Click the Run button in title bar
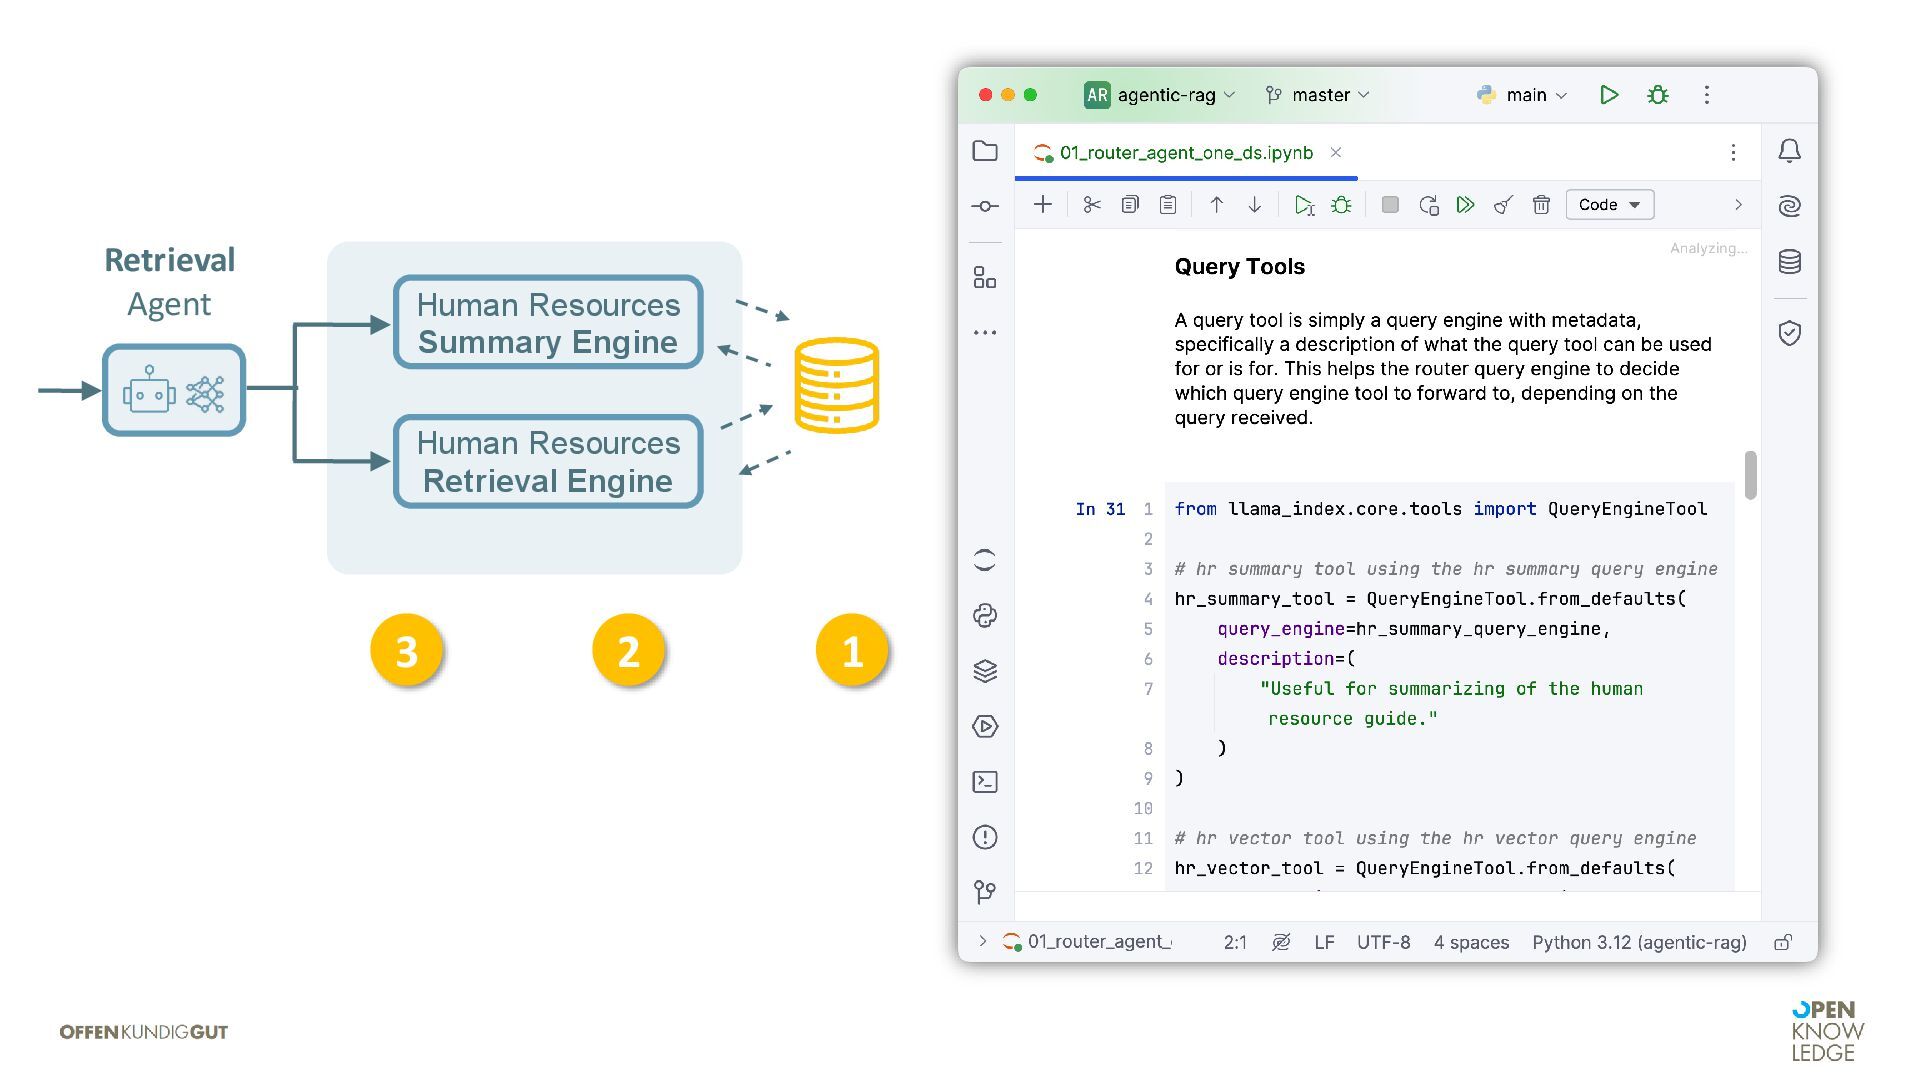Viewport: 1920px width, 1080px height. 1609,95
